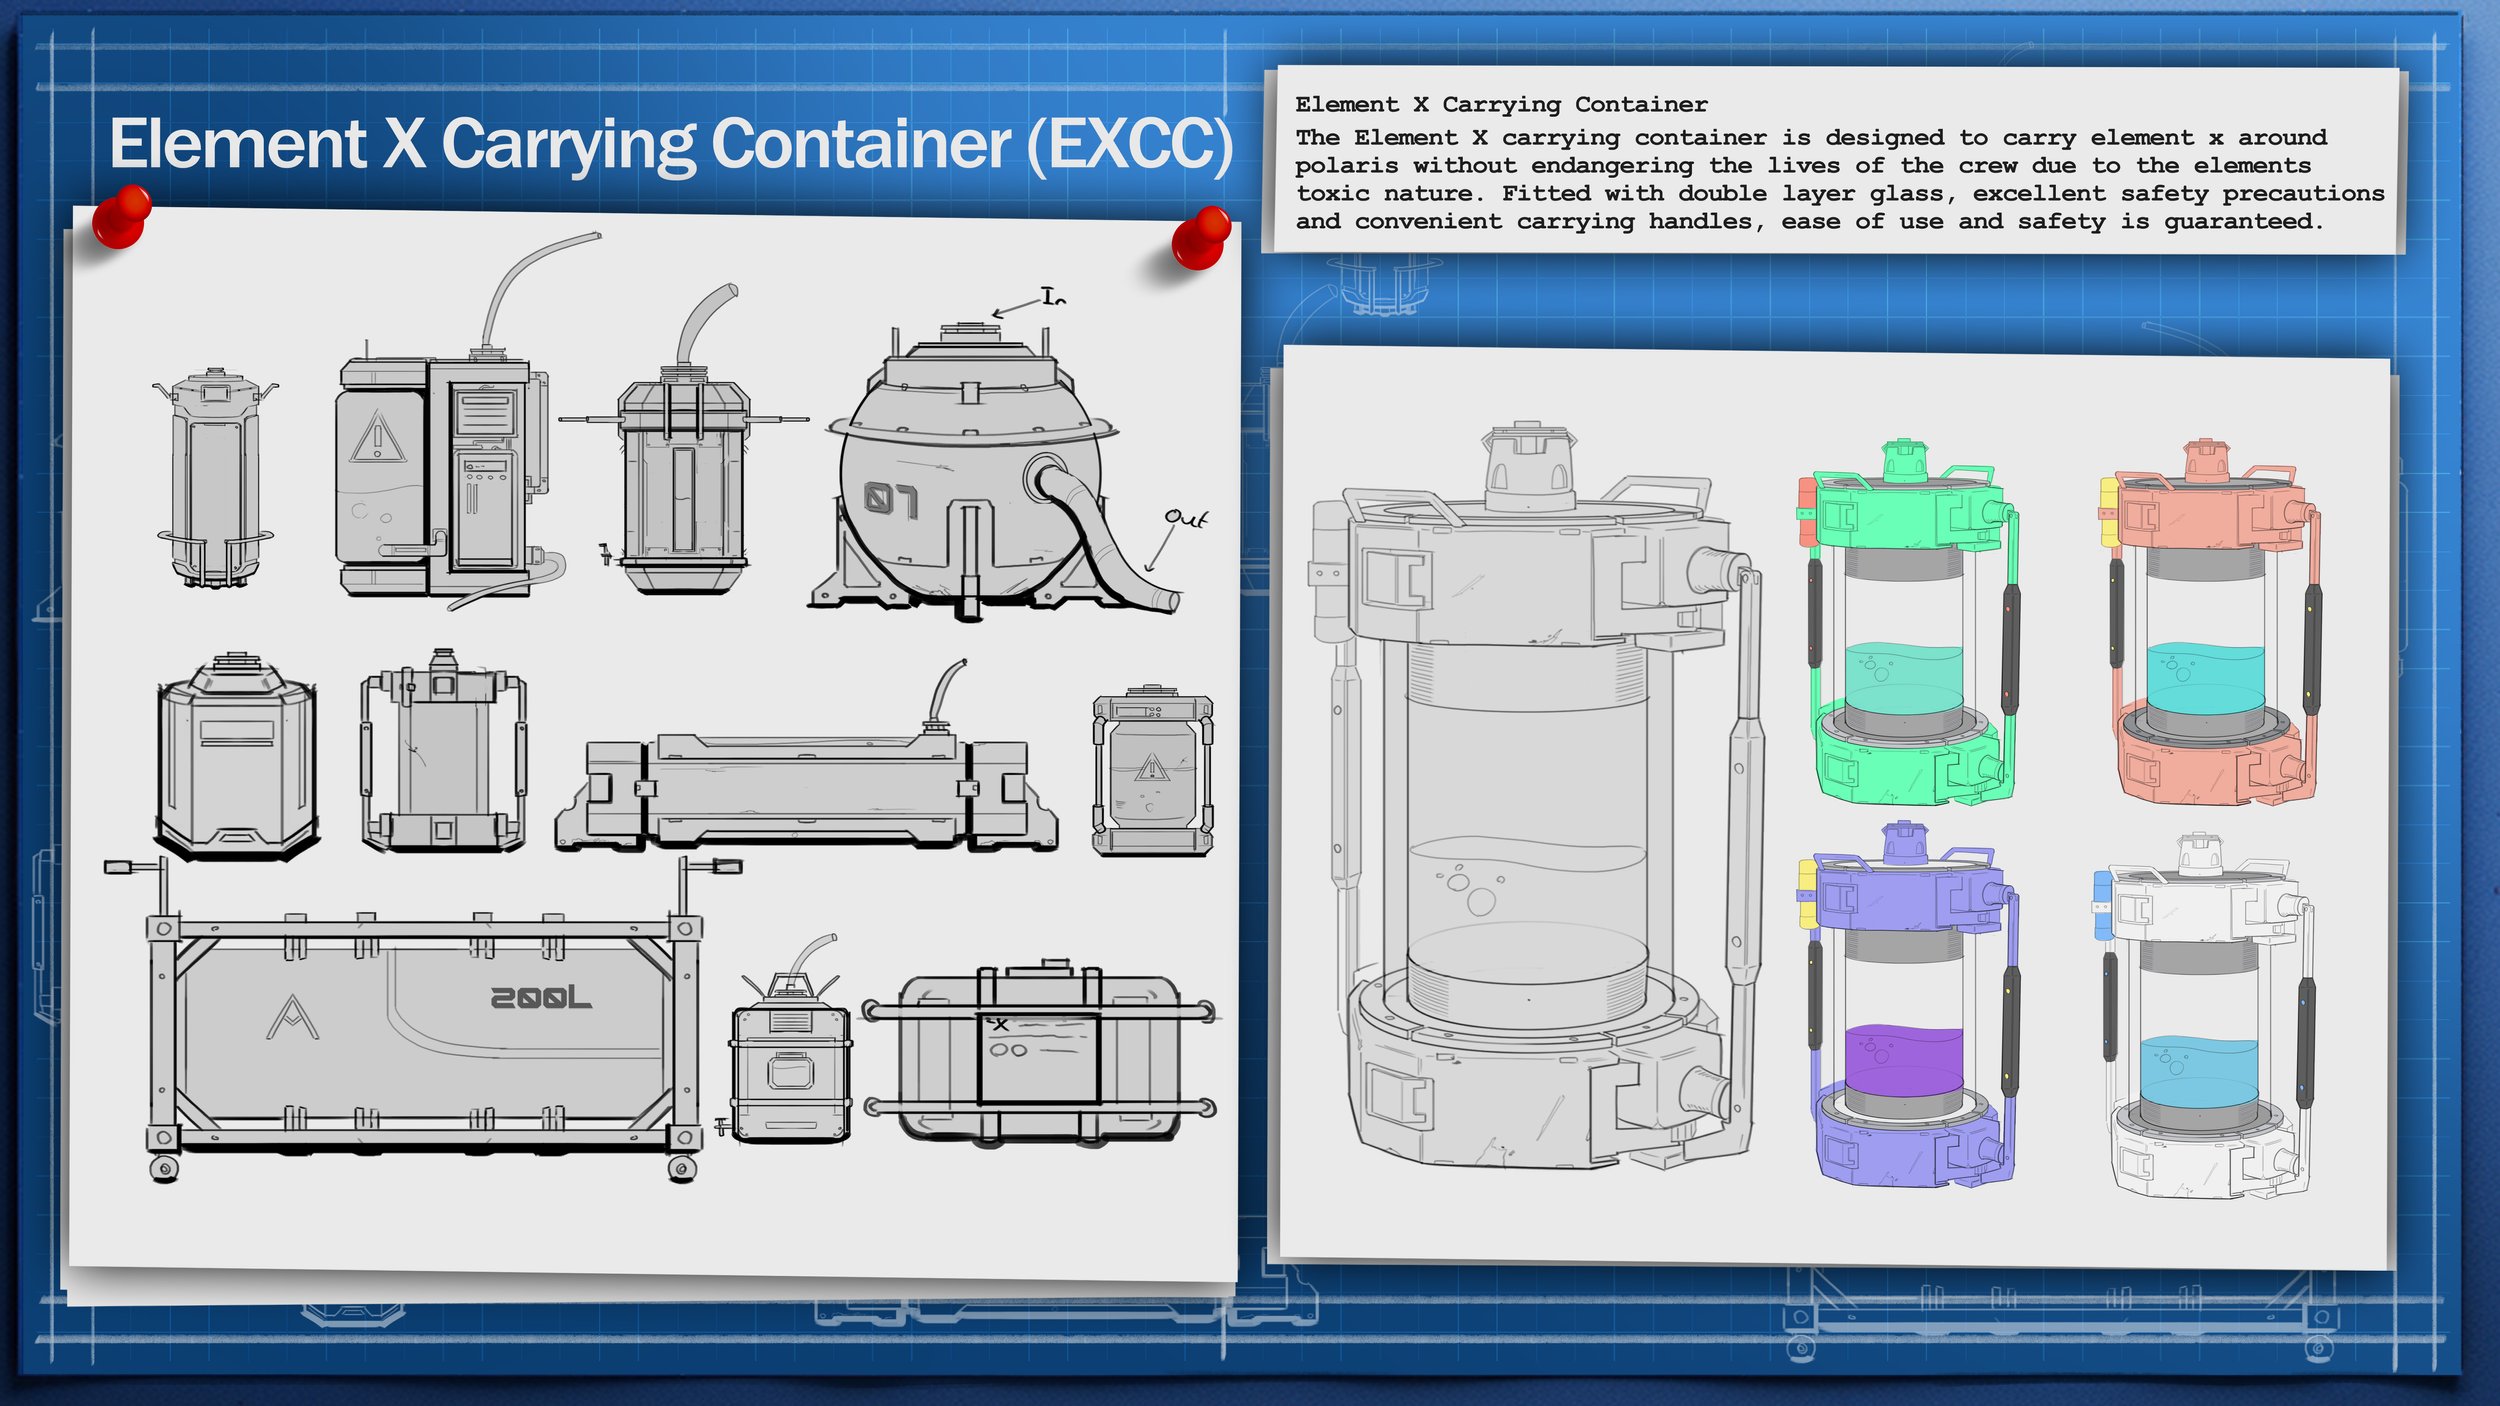
Task: Select the green container color variant
Action: tap(1908, 622)
